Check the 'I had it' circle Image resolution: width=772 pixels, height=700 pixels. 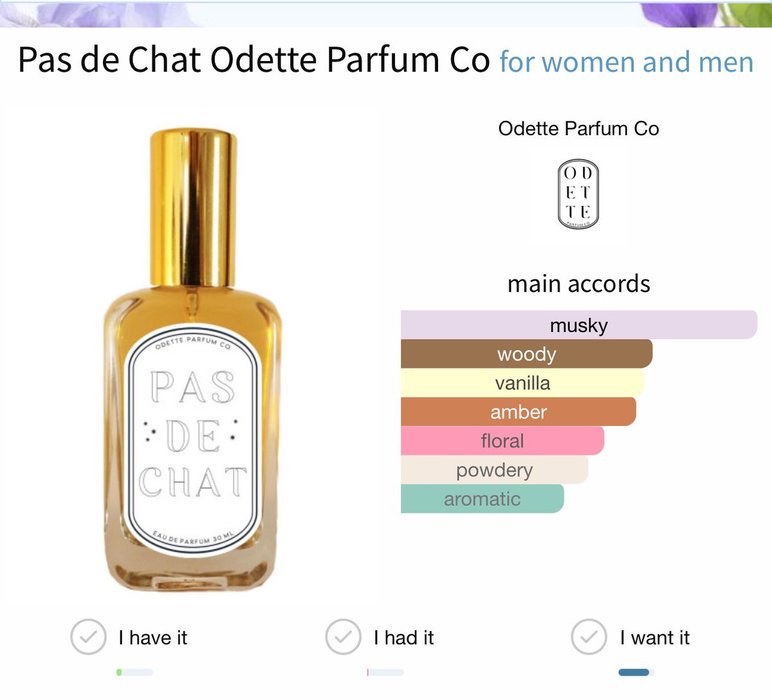(x=343, y=636)
